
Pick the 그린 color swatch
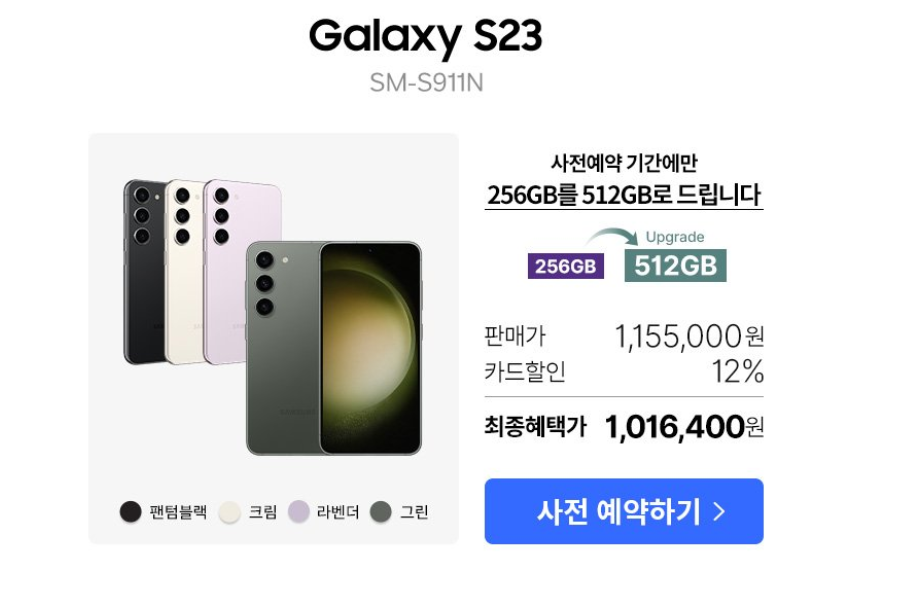[x=381, y=511]
